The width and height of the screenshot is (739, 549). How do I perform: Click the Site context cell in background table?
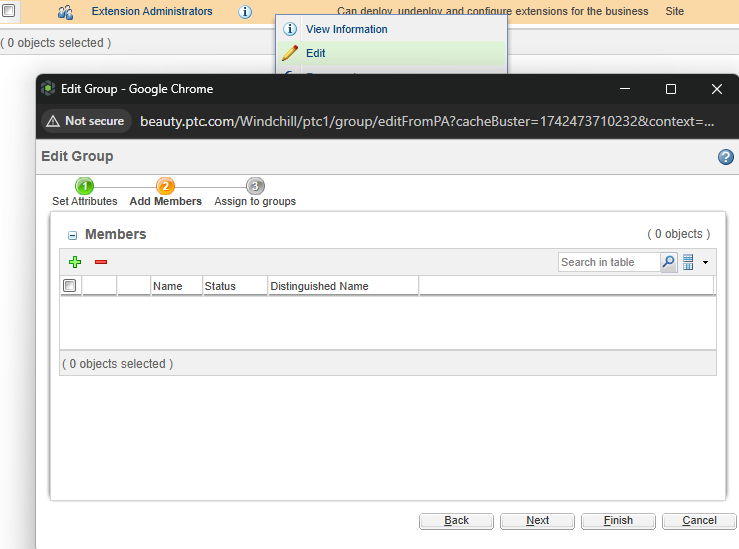tap(674, 11)
